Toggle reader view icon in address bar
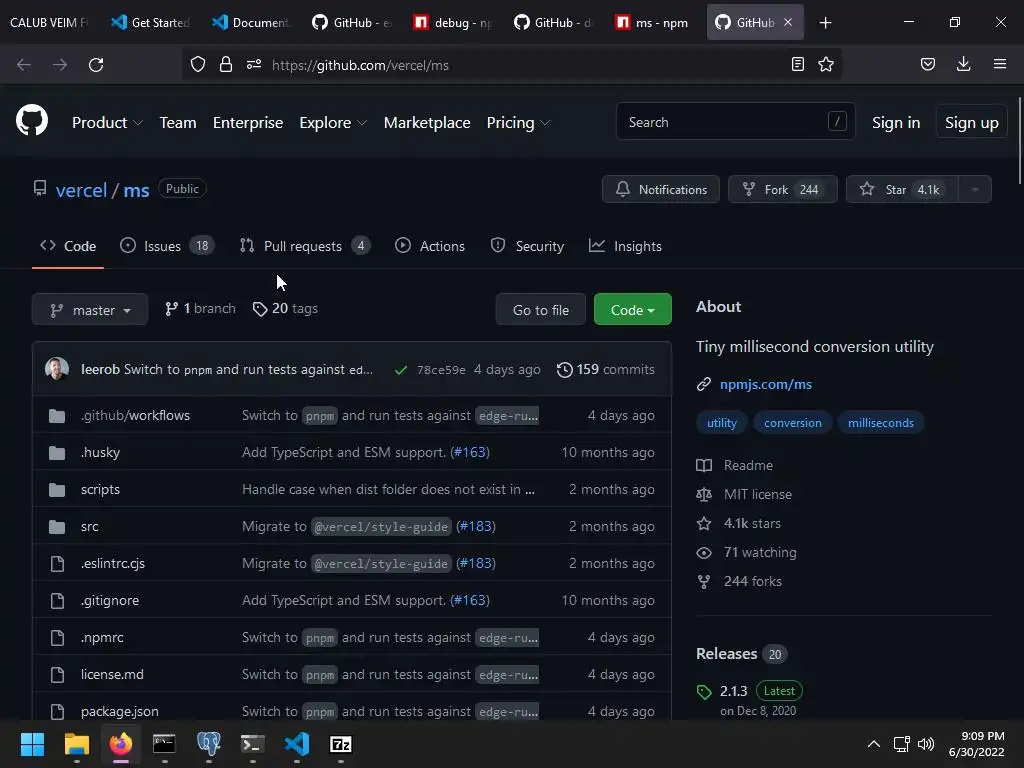Image resolution: width=1024 pixels, height=768 pixels. pyautogui.click(x=797, y=64)
